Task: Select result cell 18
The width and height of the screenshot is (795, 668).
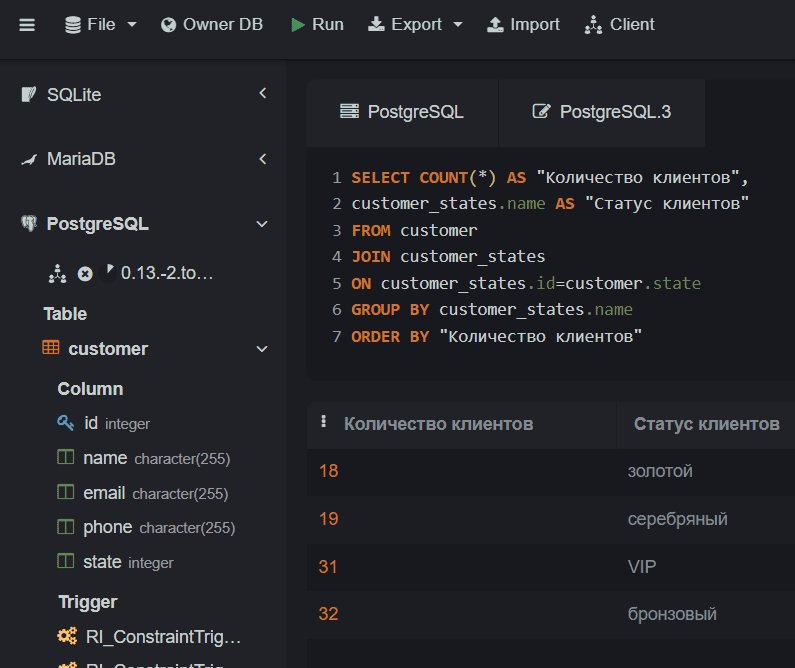Action: [x=329, y=471]
